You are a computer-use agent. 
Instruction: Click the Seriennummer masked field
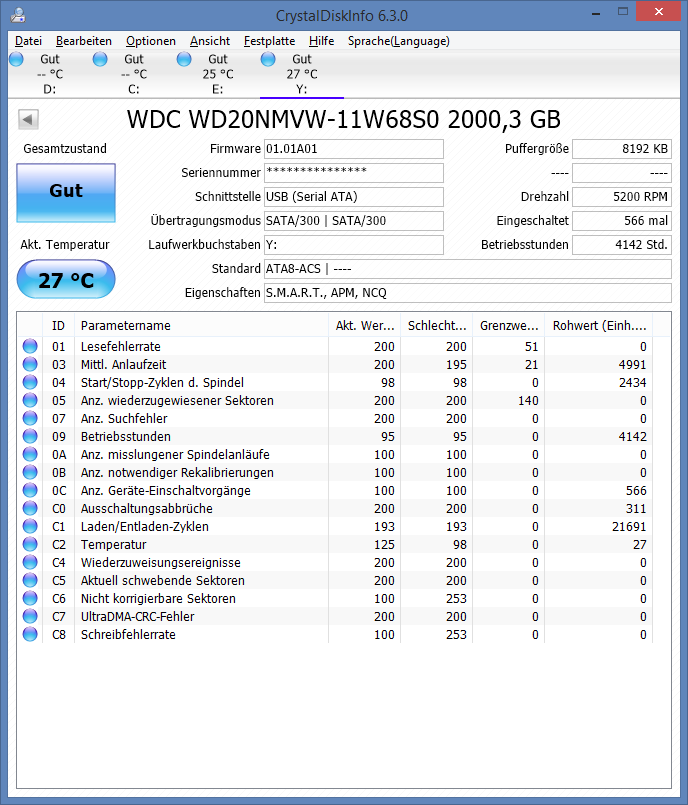tap(354, 173)
